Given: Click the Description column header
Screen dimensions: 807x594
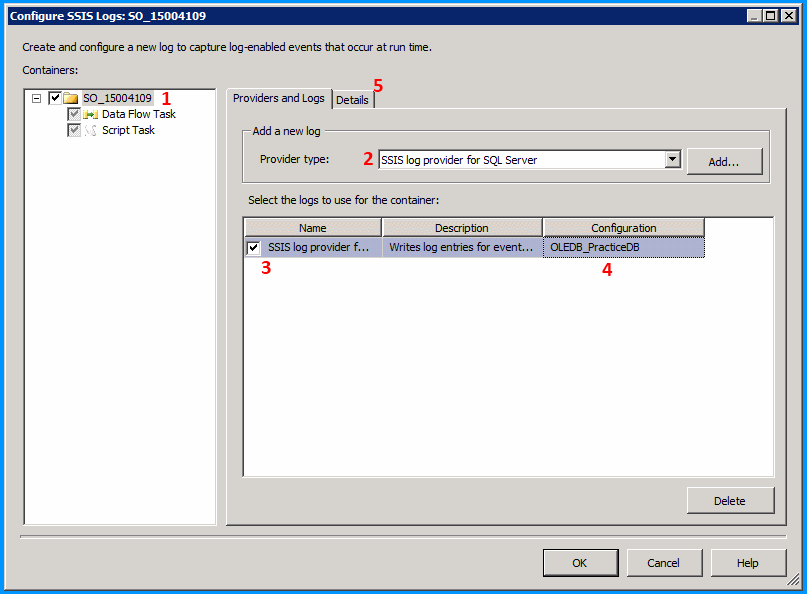Looking at the screenshot, I should click(x=462, y=228).
